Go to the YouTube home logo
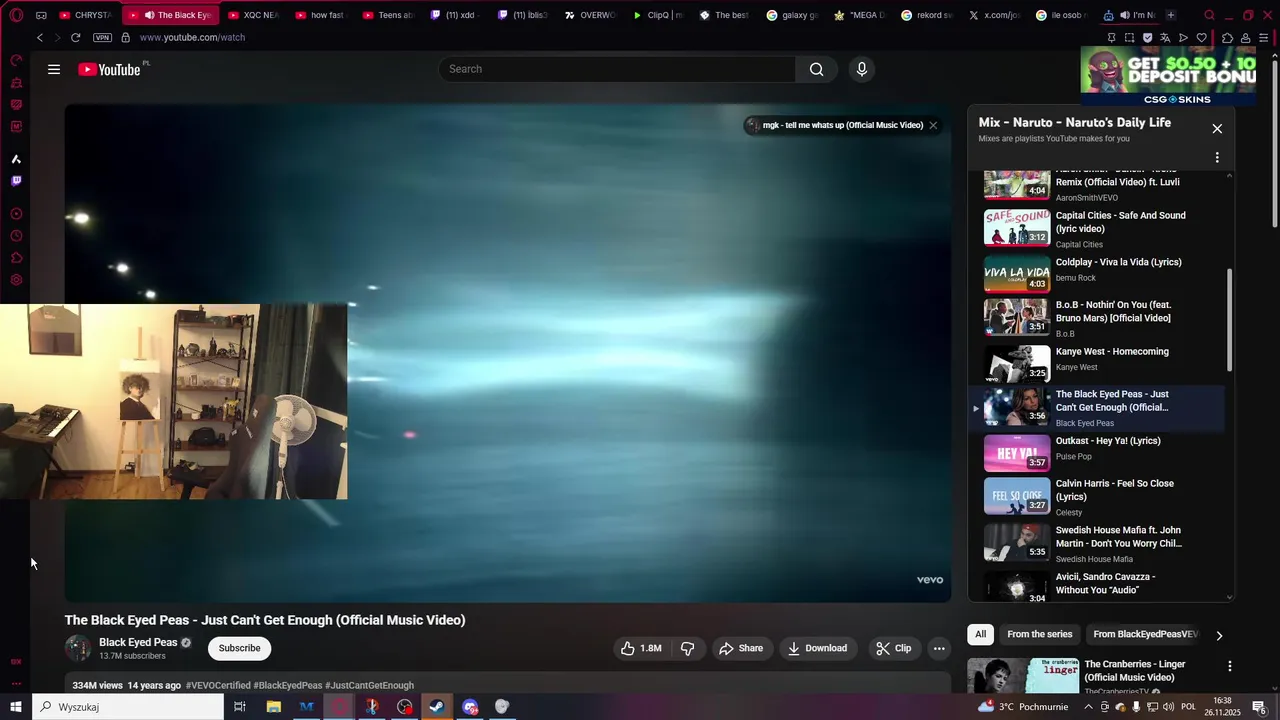The image size is (1280, 720). tap(109, 69)
